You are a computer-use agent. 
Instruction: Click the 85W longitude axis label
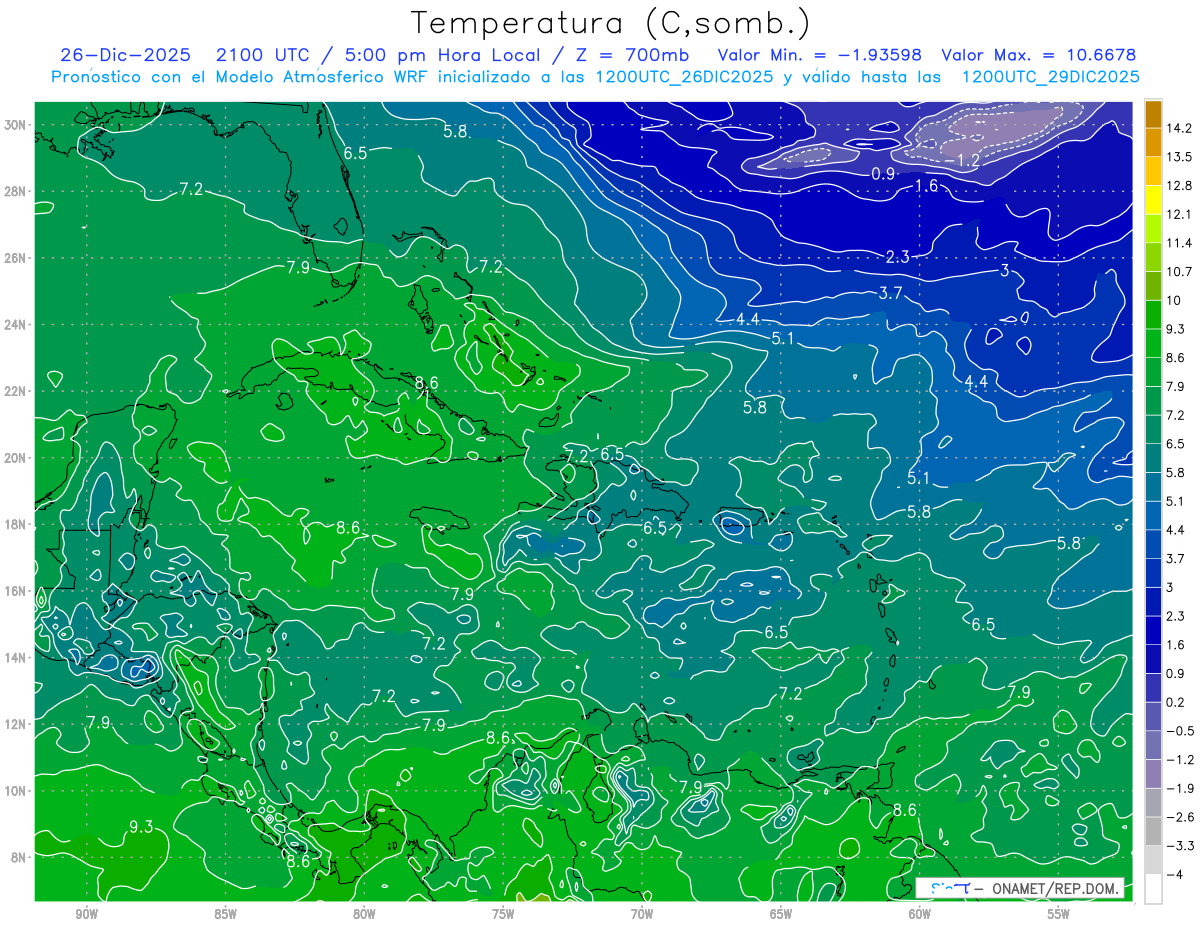225,913
